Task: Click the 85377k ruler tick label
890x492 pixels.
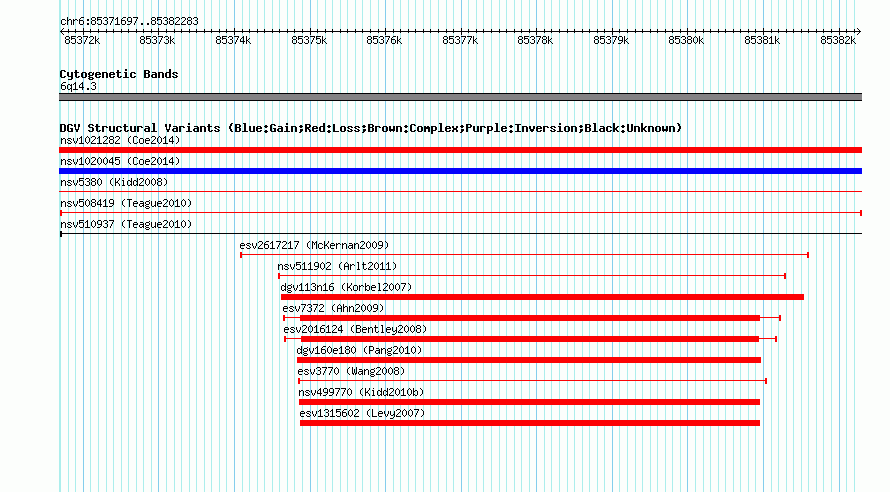Action: (460, 40)
